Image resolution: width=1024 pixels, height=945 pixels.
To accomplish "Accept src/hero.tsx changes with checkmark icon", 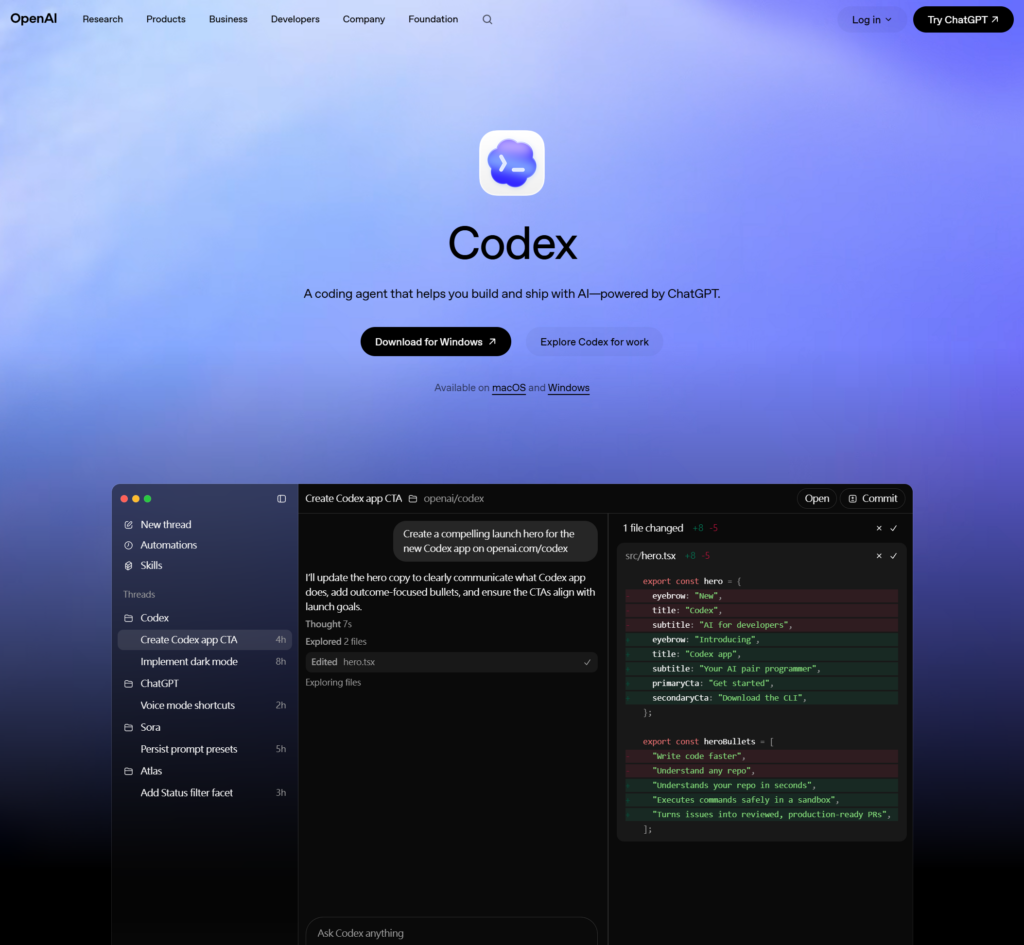I will [x=893, y=556].
